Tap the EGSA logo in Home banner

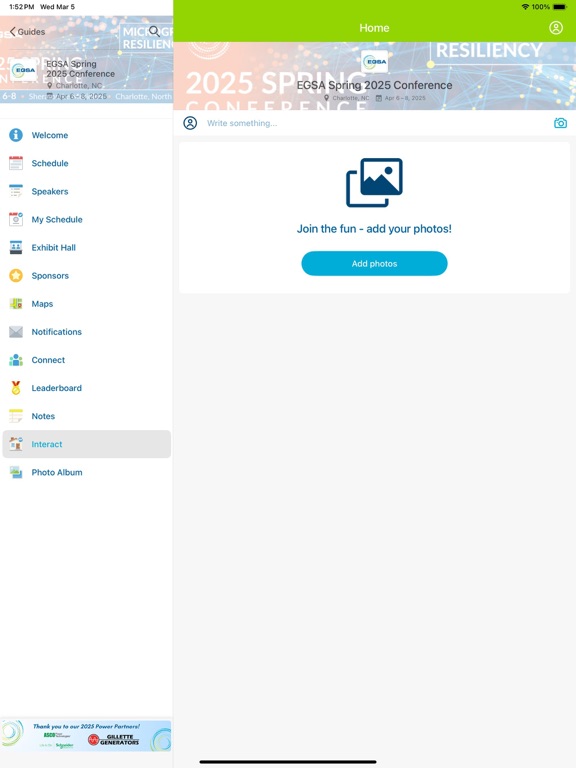coord(375,62)
